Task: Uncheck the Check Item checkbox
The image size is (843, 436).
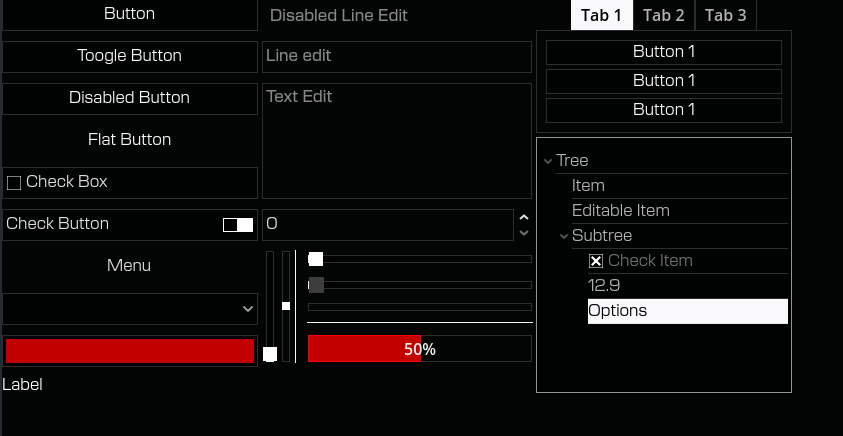Action: (596, 261)
